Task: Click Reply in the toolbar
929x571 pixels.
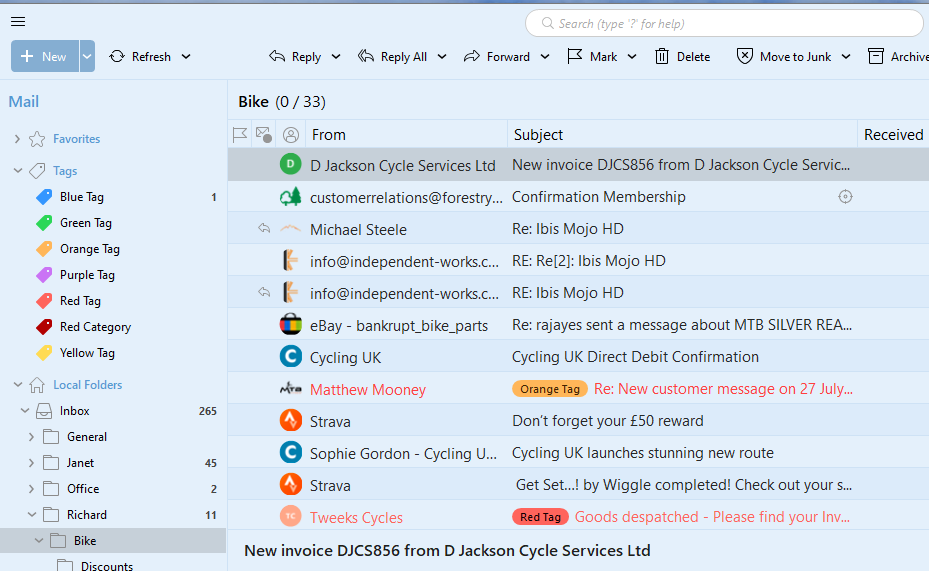Action: point(295,56)
